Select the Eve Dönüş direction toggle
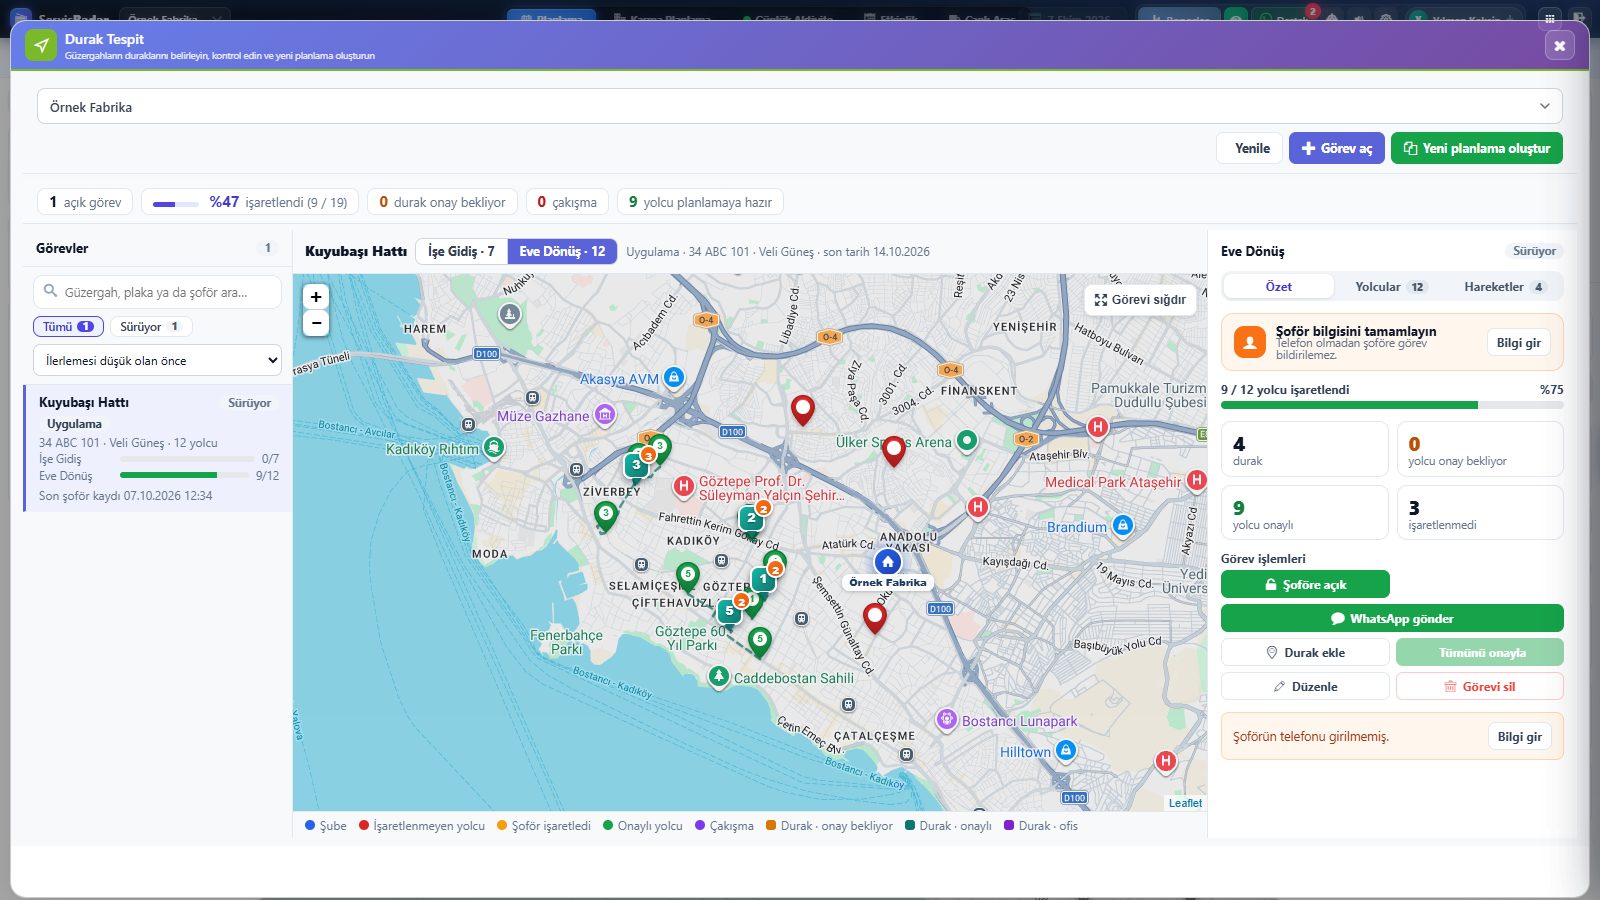 tap(562, 251)
